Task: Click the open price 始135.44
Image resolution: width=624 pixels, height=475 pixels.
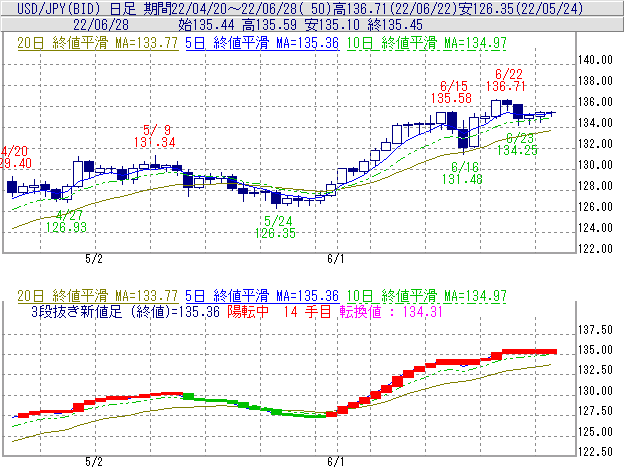Action: click(x=206, y=25)
